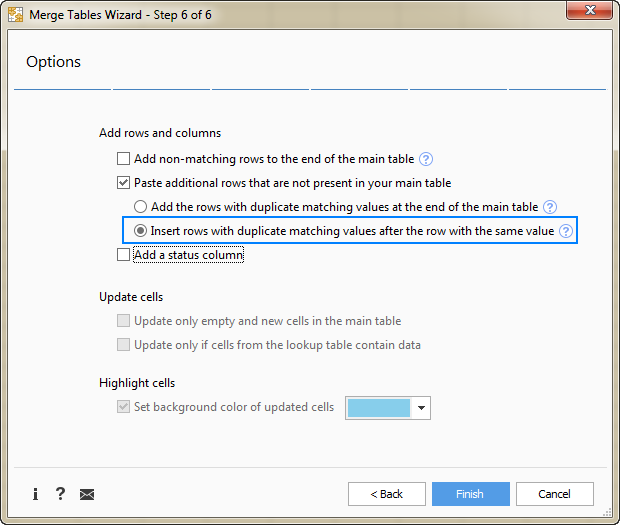Go back with the Back button
The height and width of the screenshot is (525, 620).
(x=386, y=494)
